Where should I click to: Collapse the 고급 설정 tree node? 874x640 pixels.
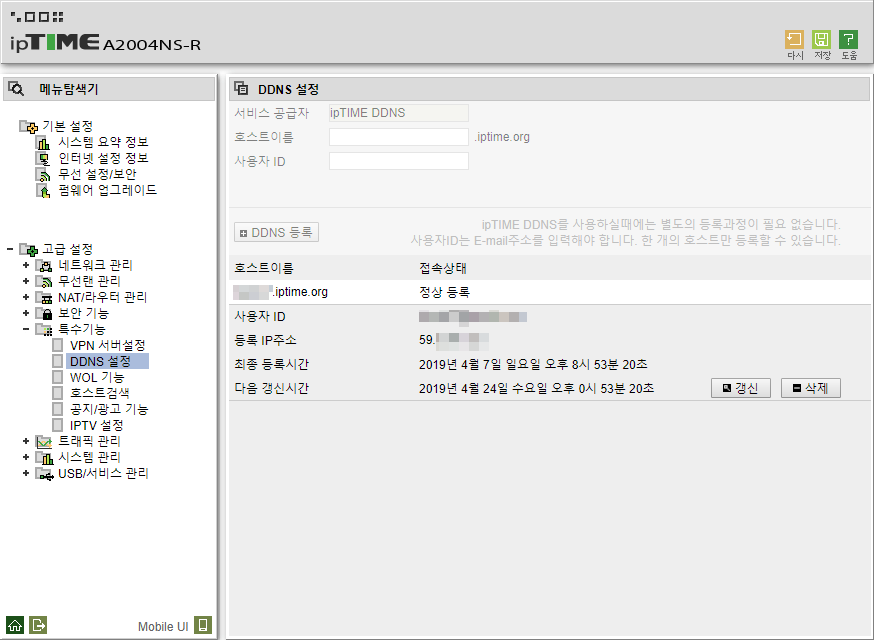10,249
